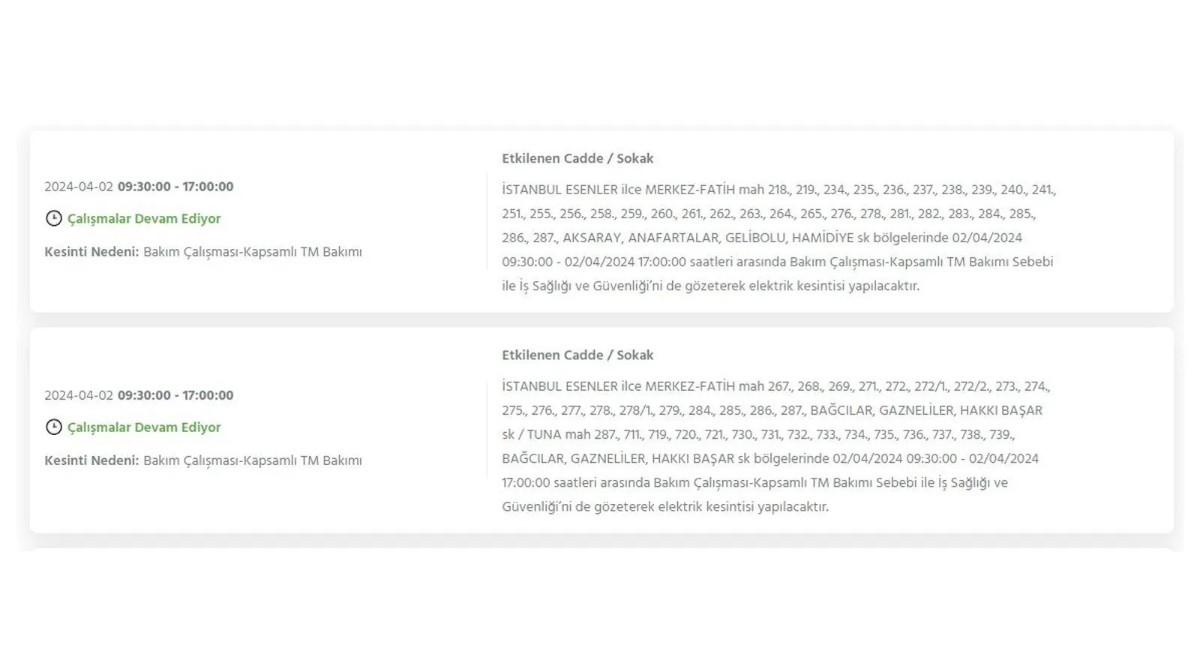Image resolution: width=1200 pixels, height=662 pixels.
Task: Select second card date 2024-04-02 09:30:00 - 17:00:00
Action: [139, 396]
